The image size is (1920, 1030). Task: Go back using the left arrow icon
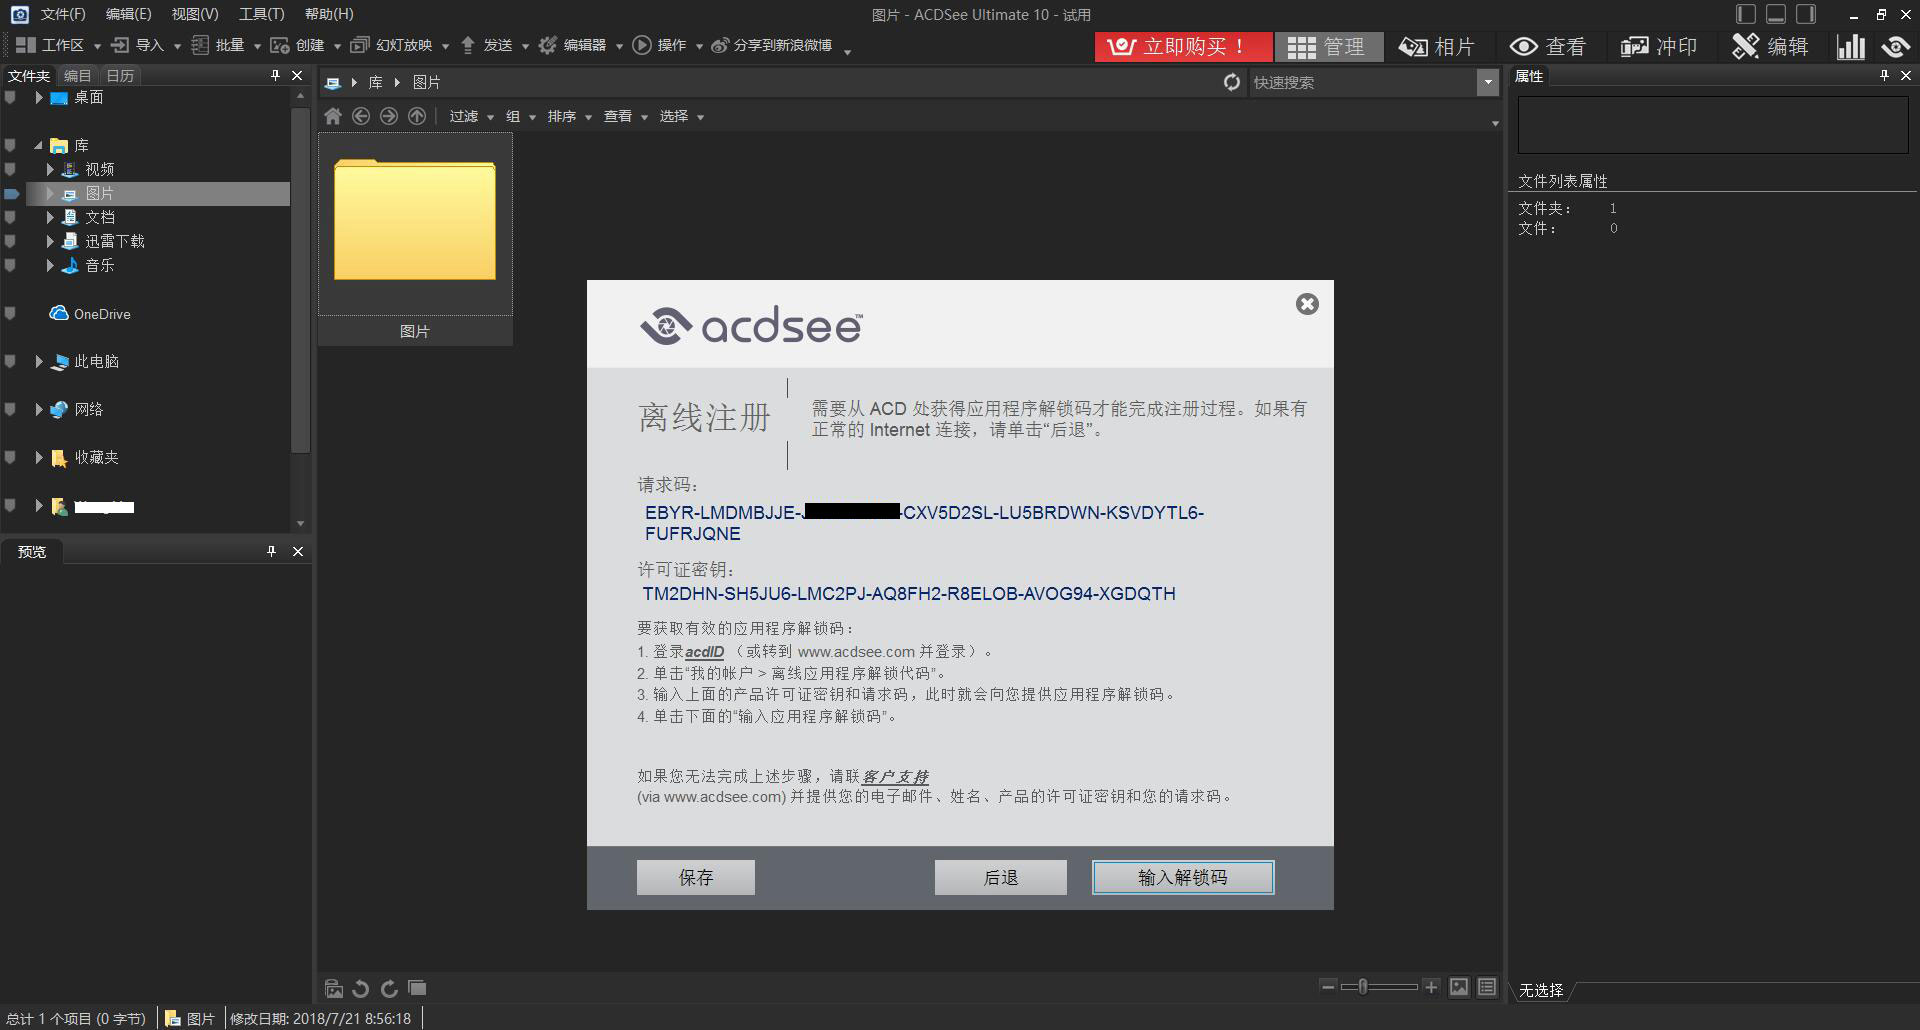coord(361,116)
